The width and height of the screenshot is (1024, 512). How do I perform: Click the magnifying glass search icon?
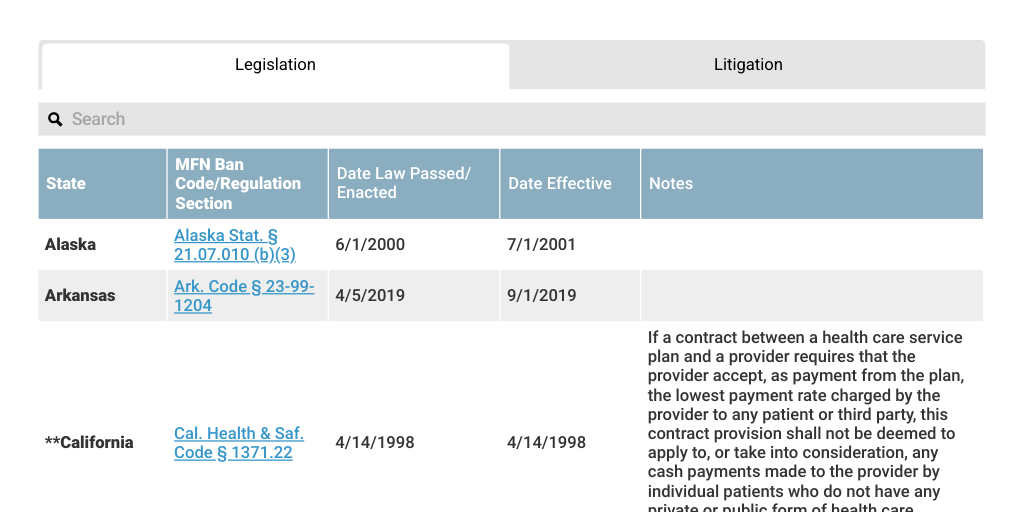tap(56, 119)
